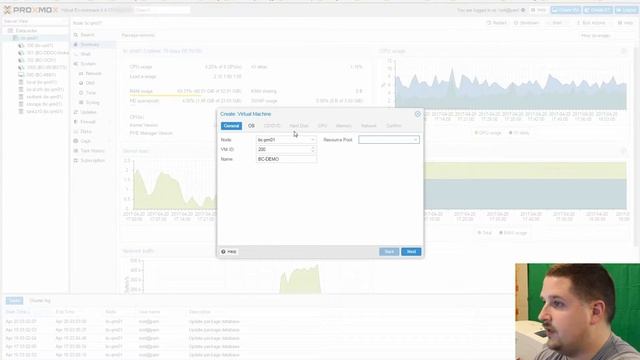Open Summary in the node menu
The height and width of the screenshot is (360, 640).
(89, 44)
